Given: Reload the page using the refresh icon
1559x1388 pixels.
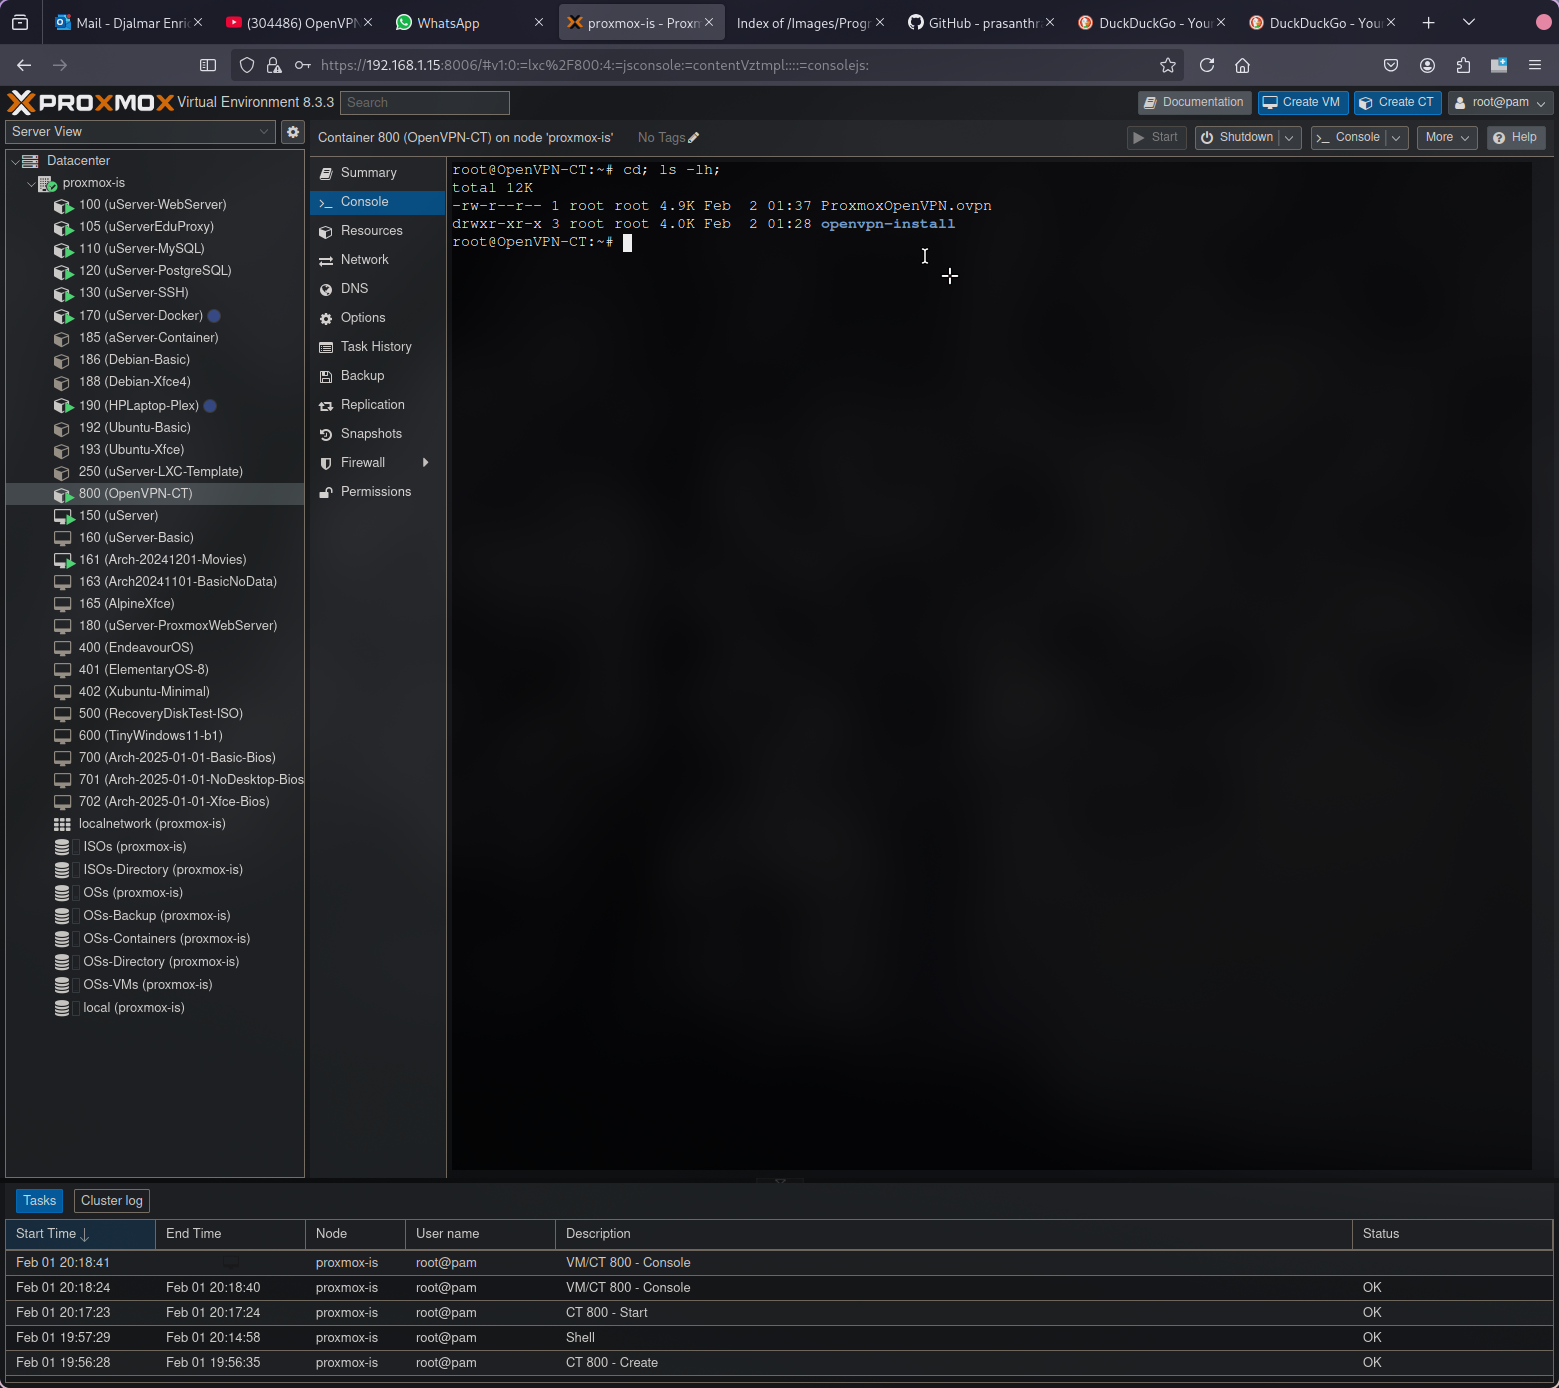Looking at the screenshot, I should 1207,65.
